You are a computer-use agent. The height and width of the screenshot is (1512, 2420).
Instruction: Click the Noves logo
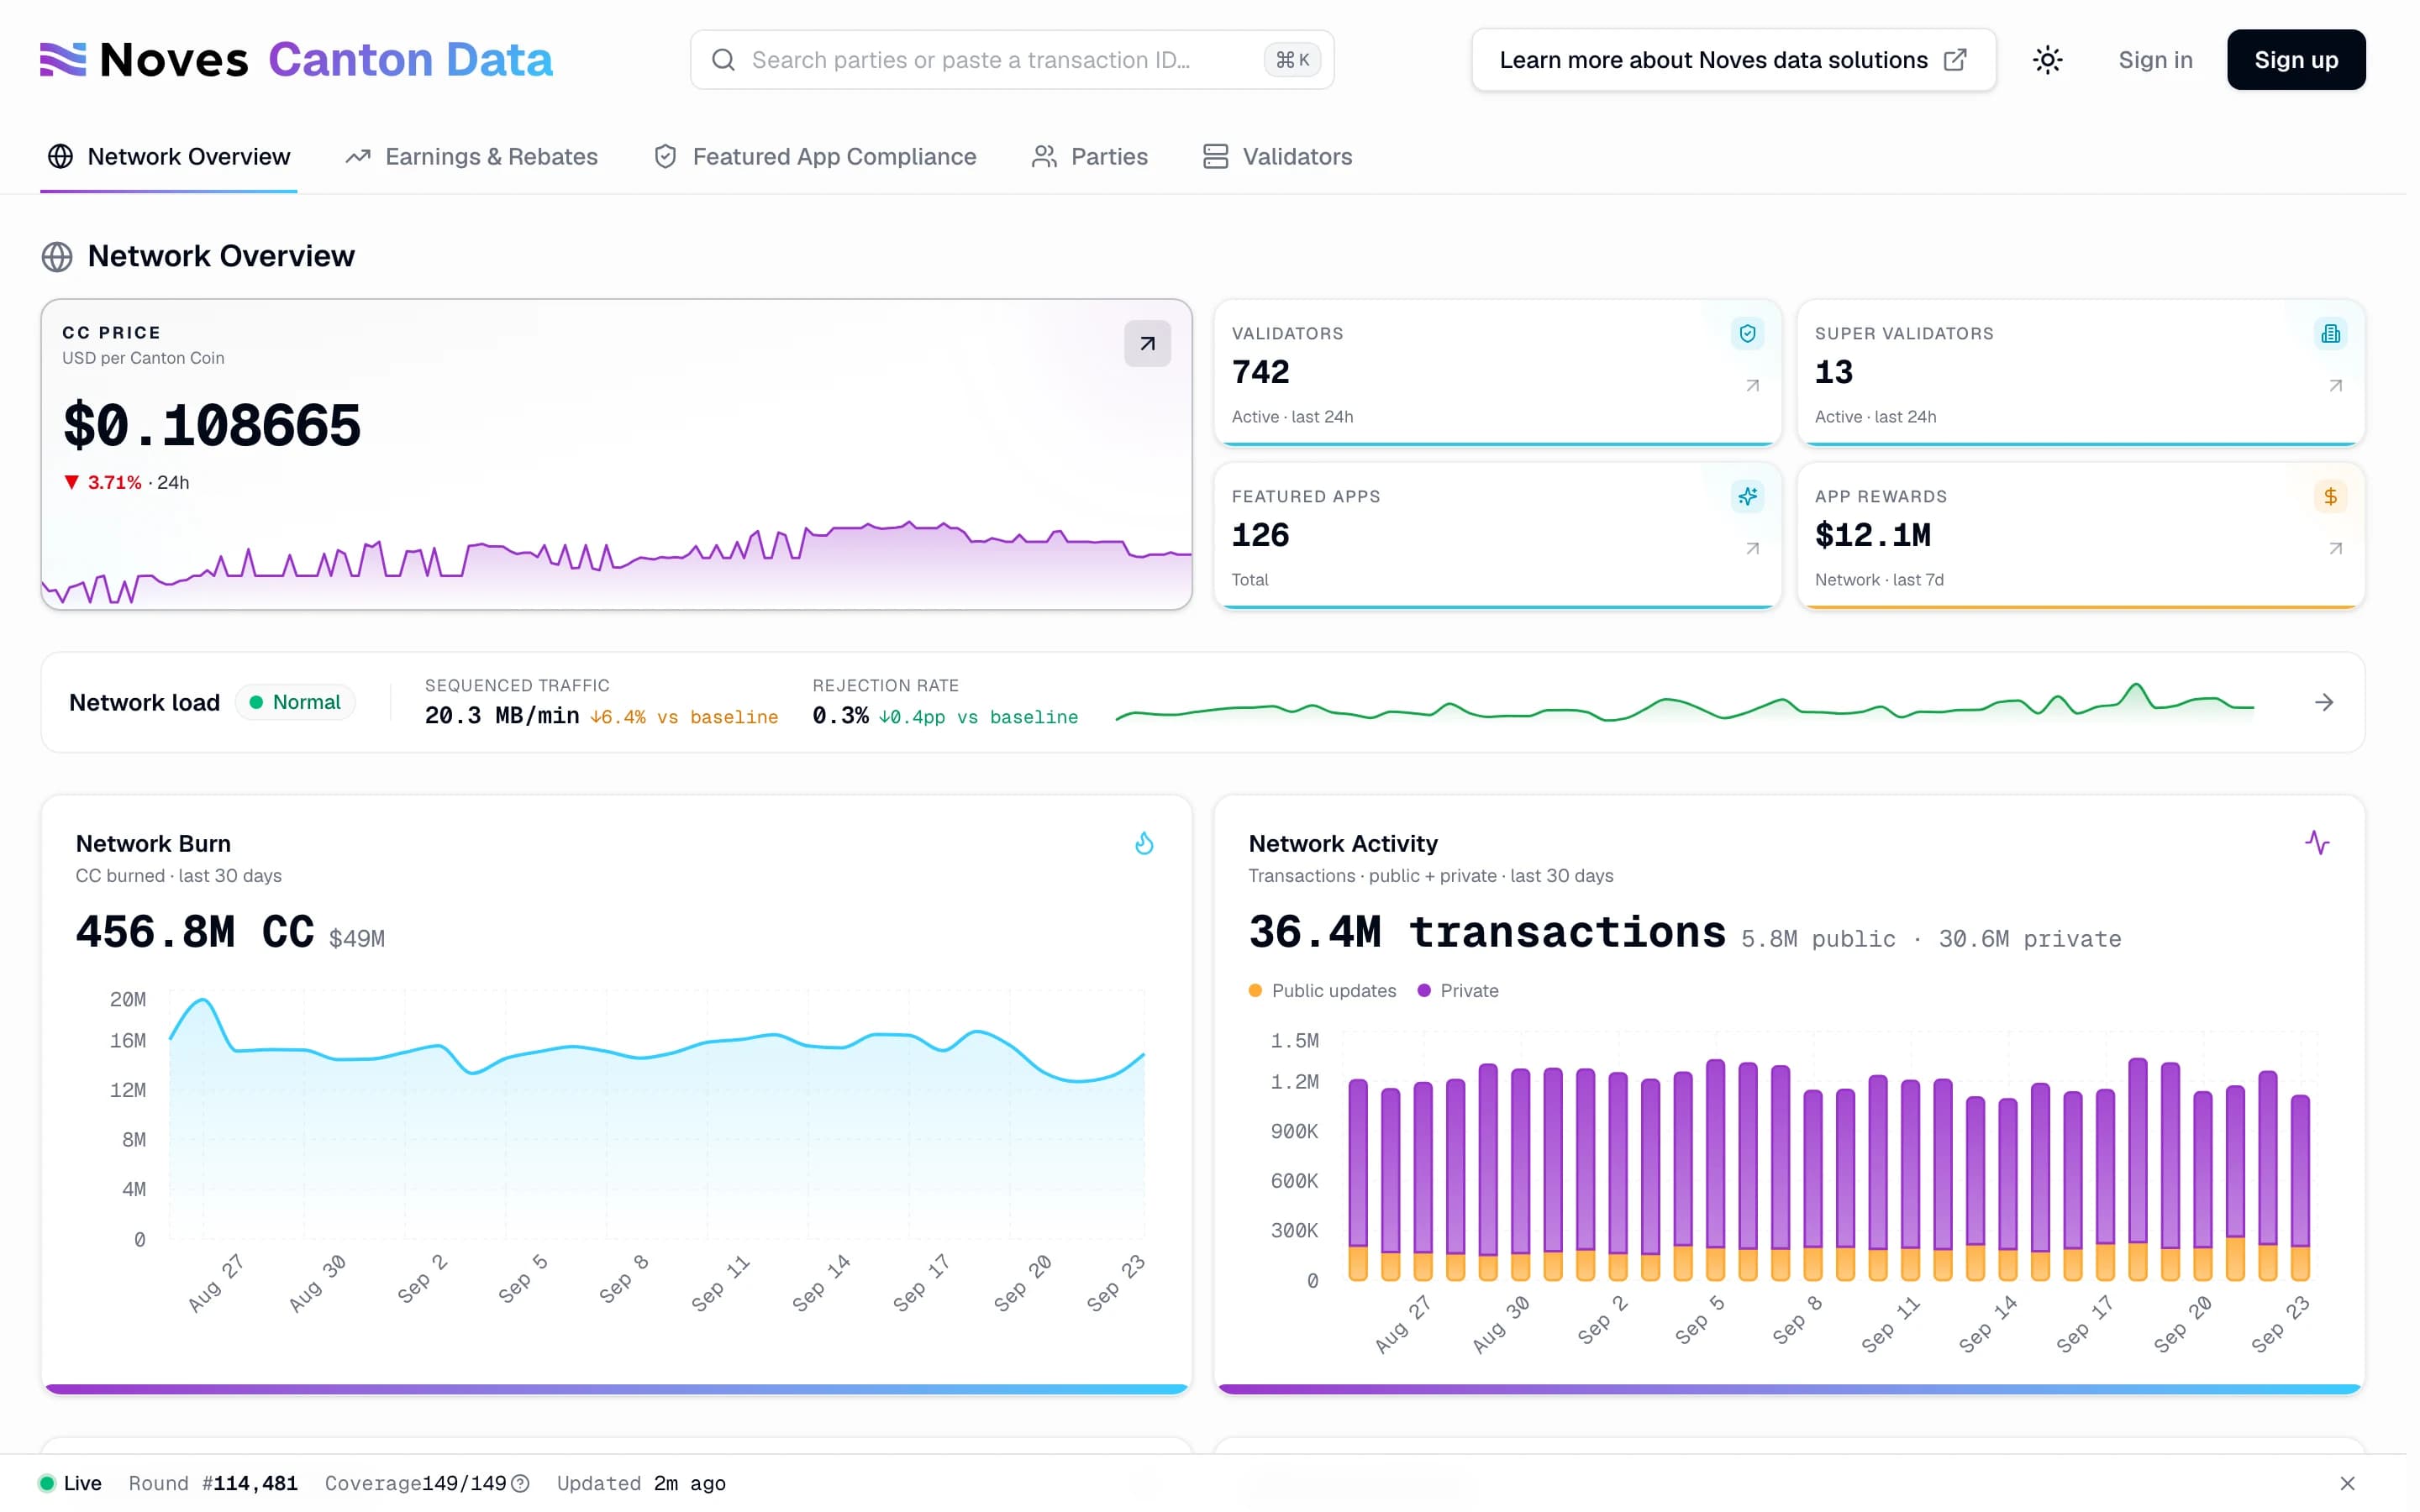tap(144, 60)
